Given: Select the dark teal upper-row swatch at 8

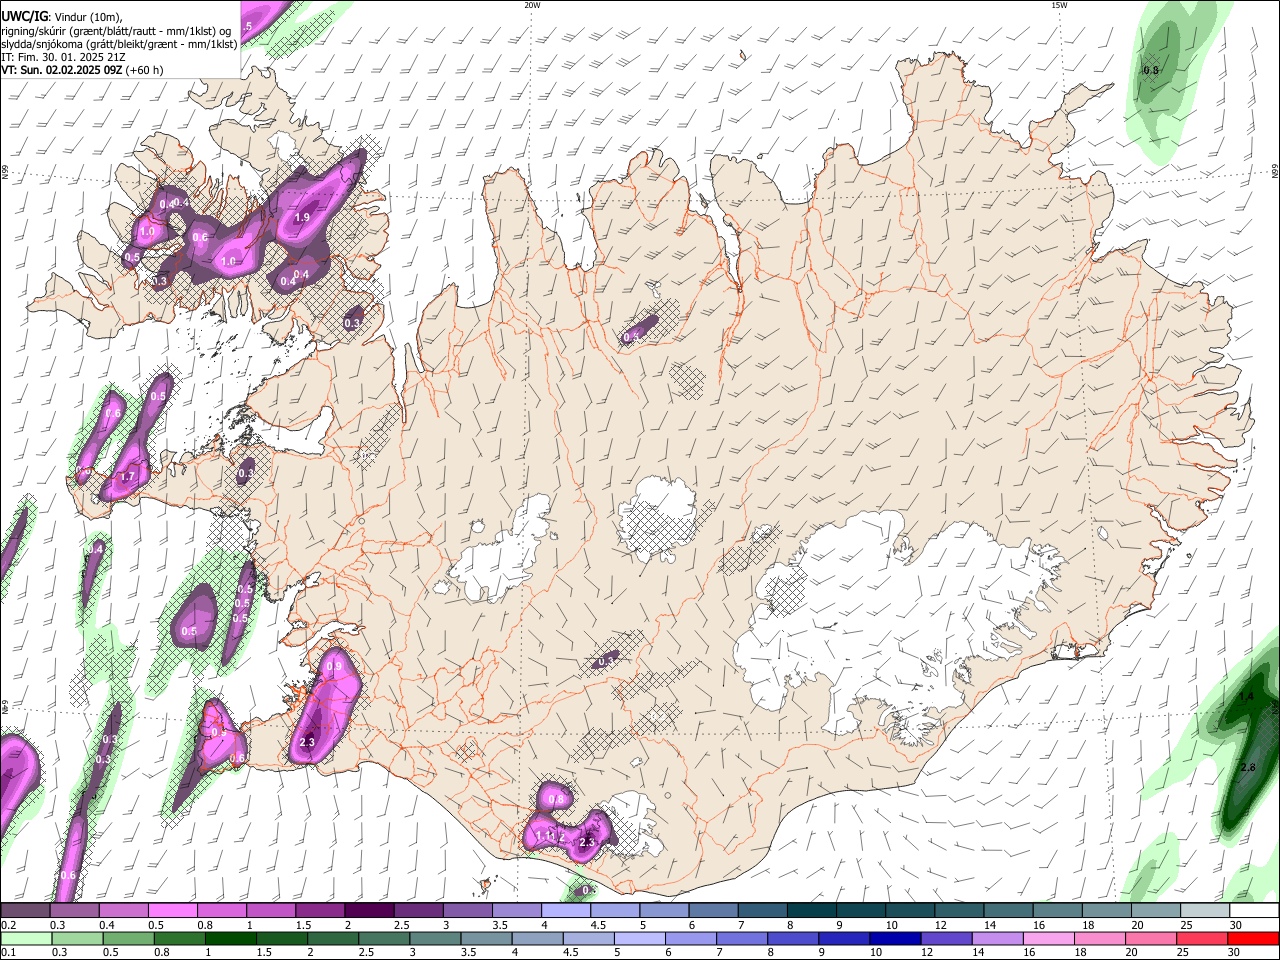Looking at the screenshot, I should click(812, 911).
